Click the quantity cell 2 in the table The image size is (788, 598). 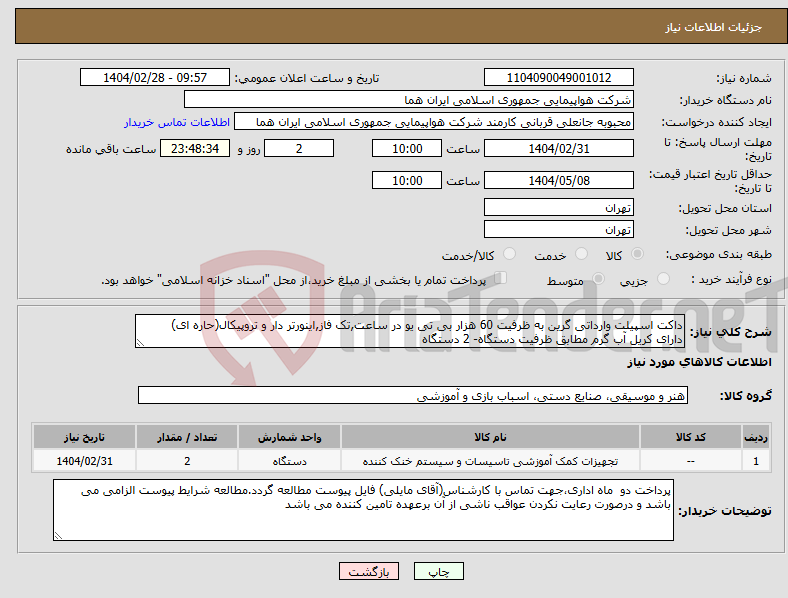(x=187, y=461)
